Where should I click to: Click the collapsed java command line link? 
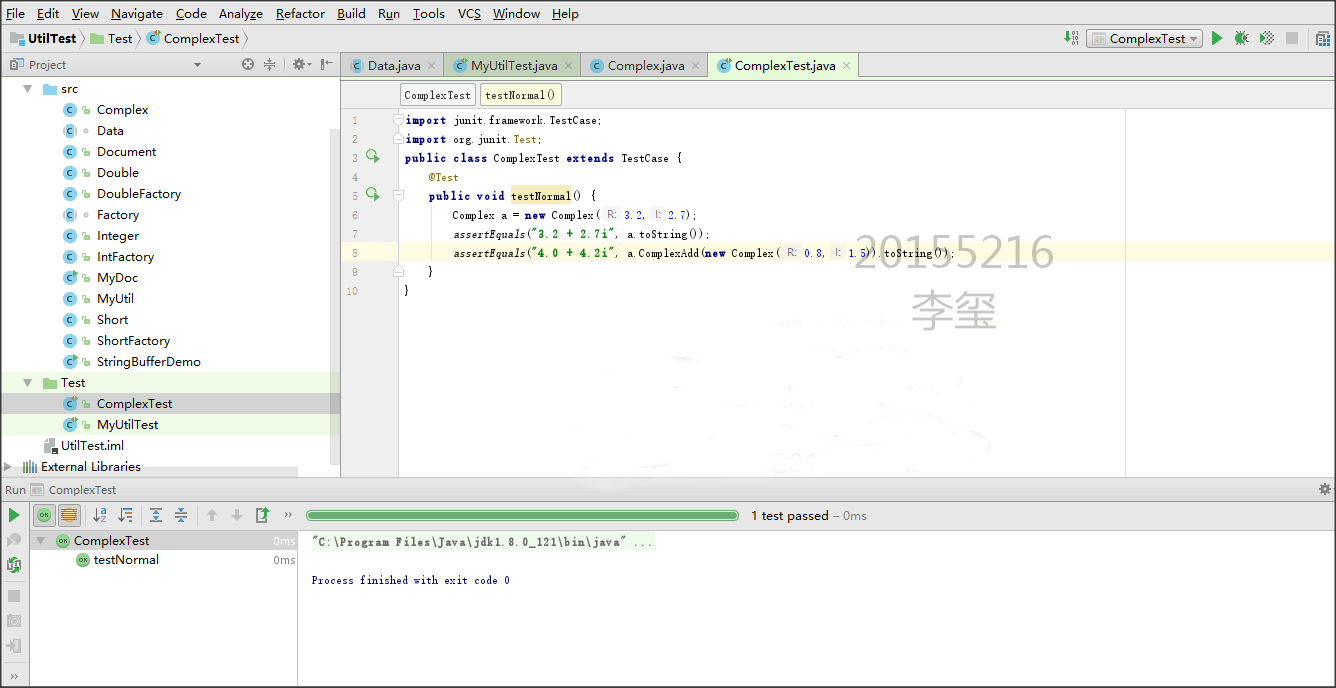tap(482, 542)
